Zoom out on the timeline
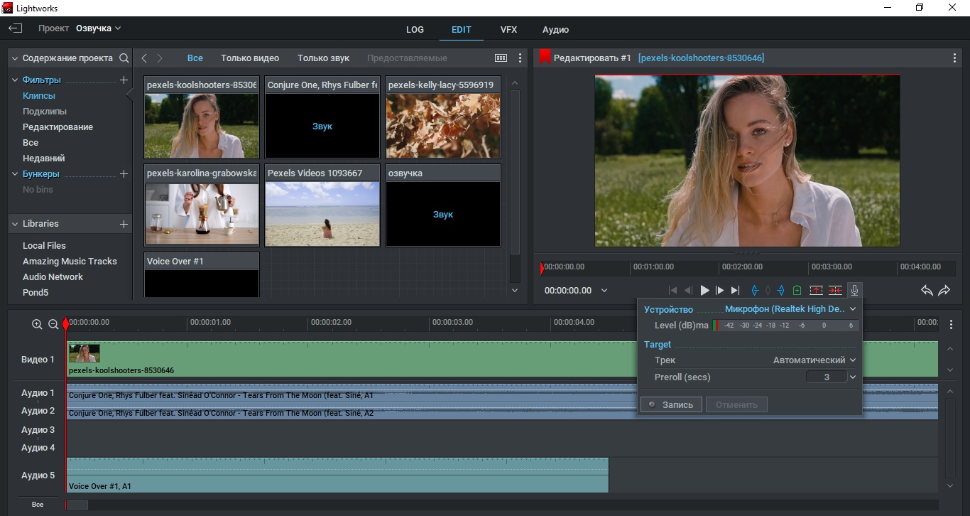 [53, 324]
